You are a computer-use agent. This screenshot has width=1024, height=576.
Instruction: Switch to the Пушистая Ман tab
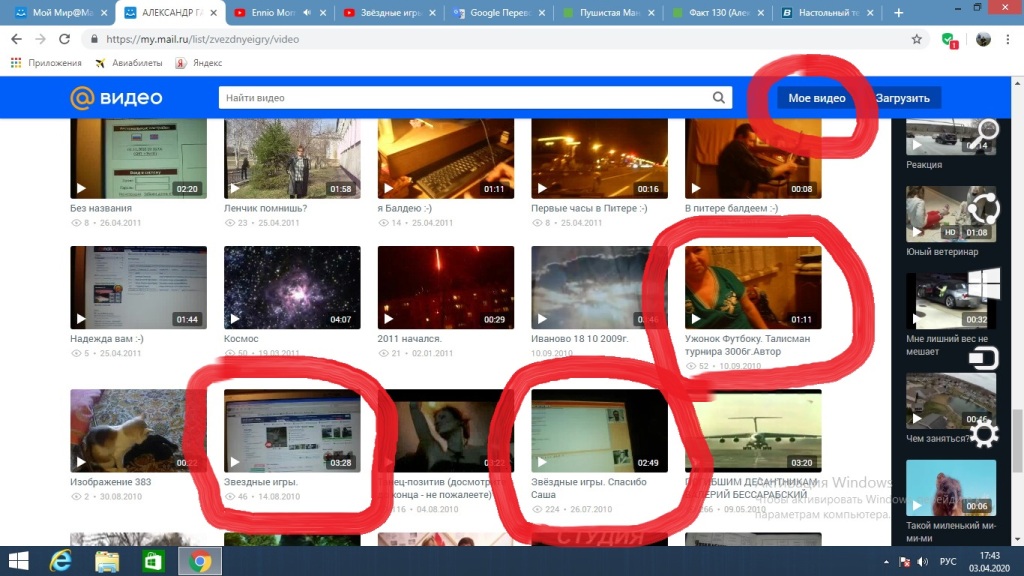pyautogui.click(x=609, y=12)
